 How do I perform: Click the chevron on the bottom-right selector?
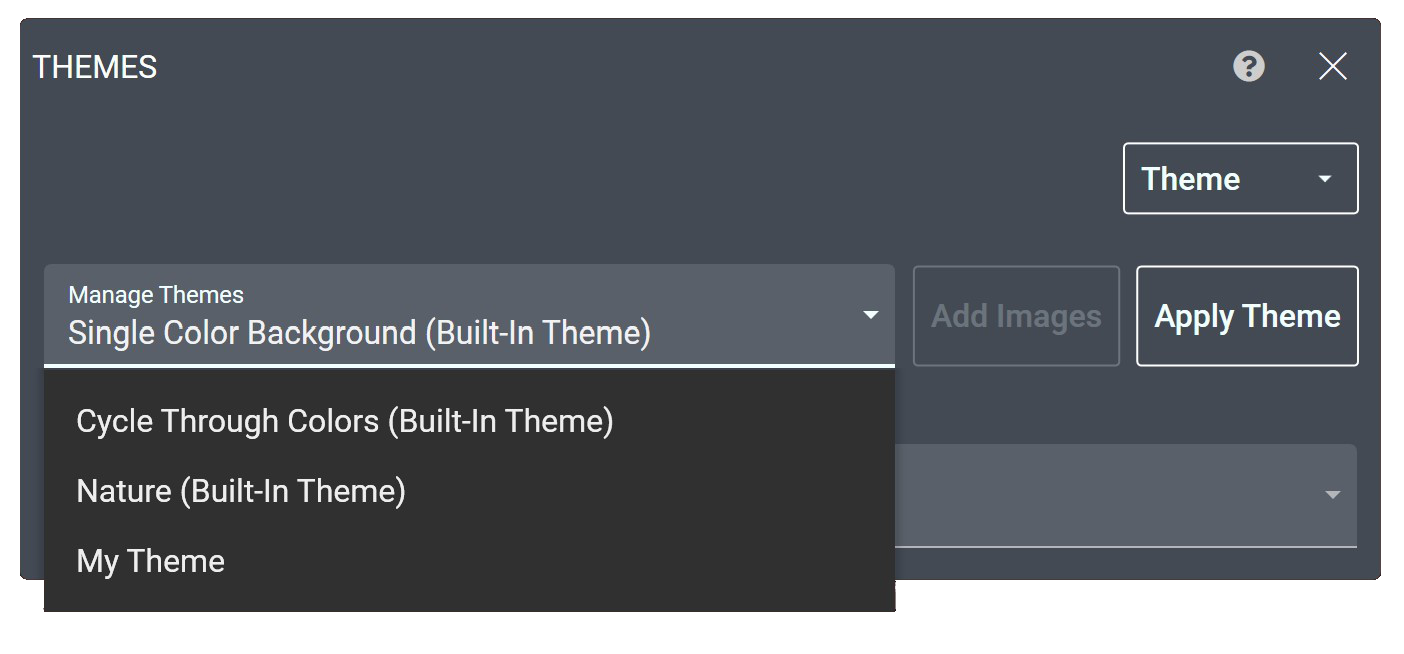tap(1332, 494)
